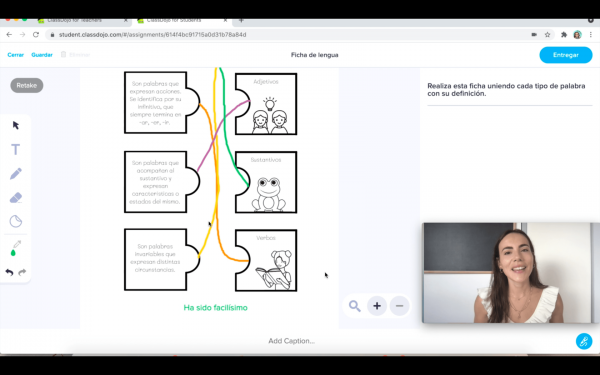Click the blue microphone icon button

coord(584,341)
